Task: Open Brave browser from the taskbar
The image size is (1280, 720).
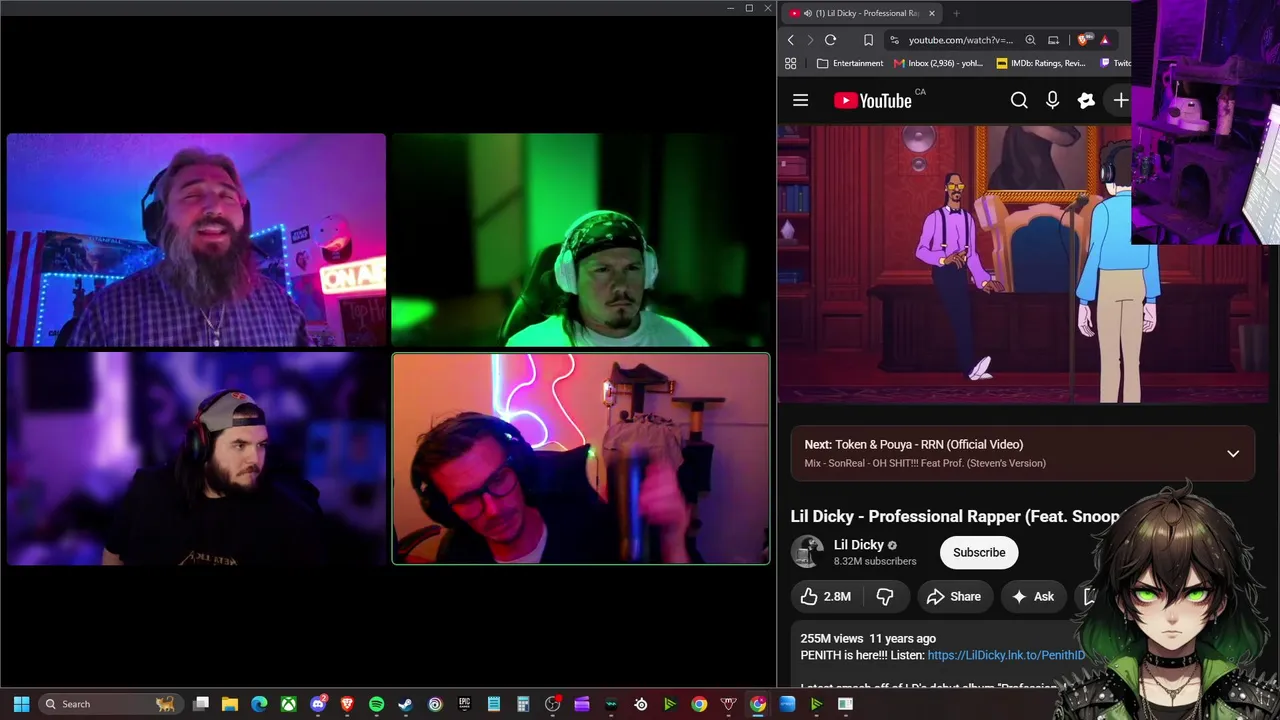Action: (347, 704)
